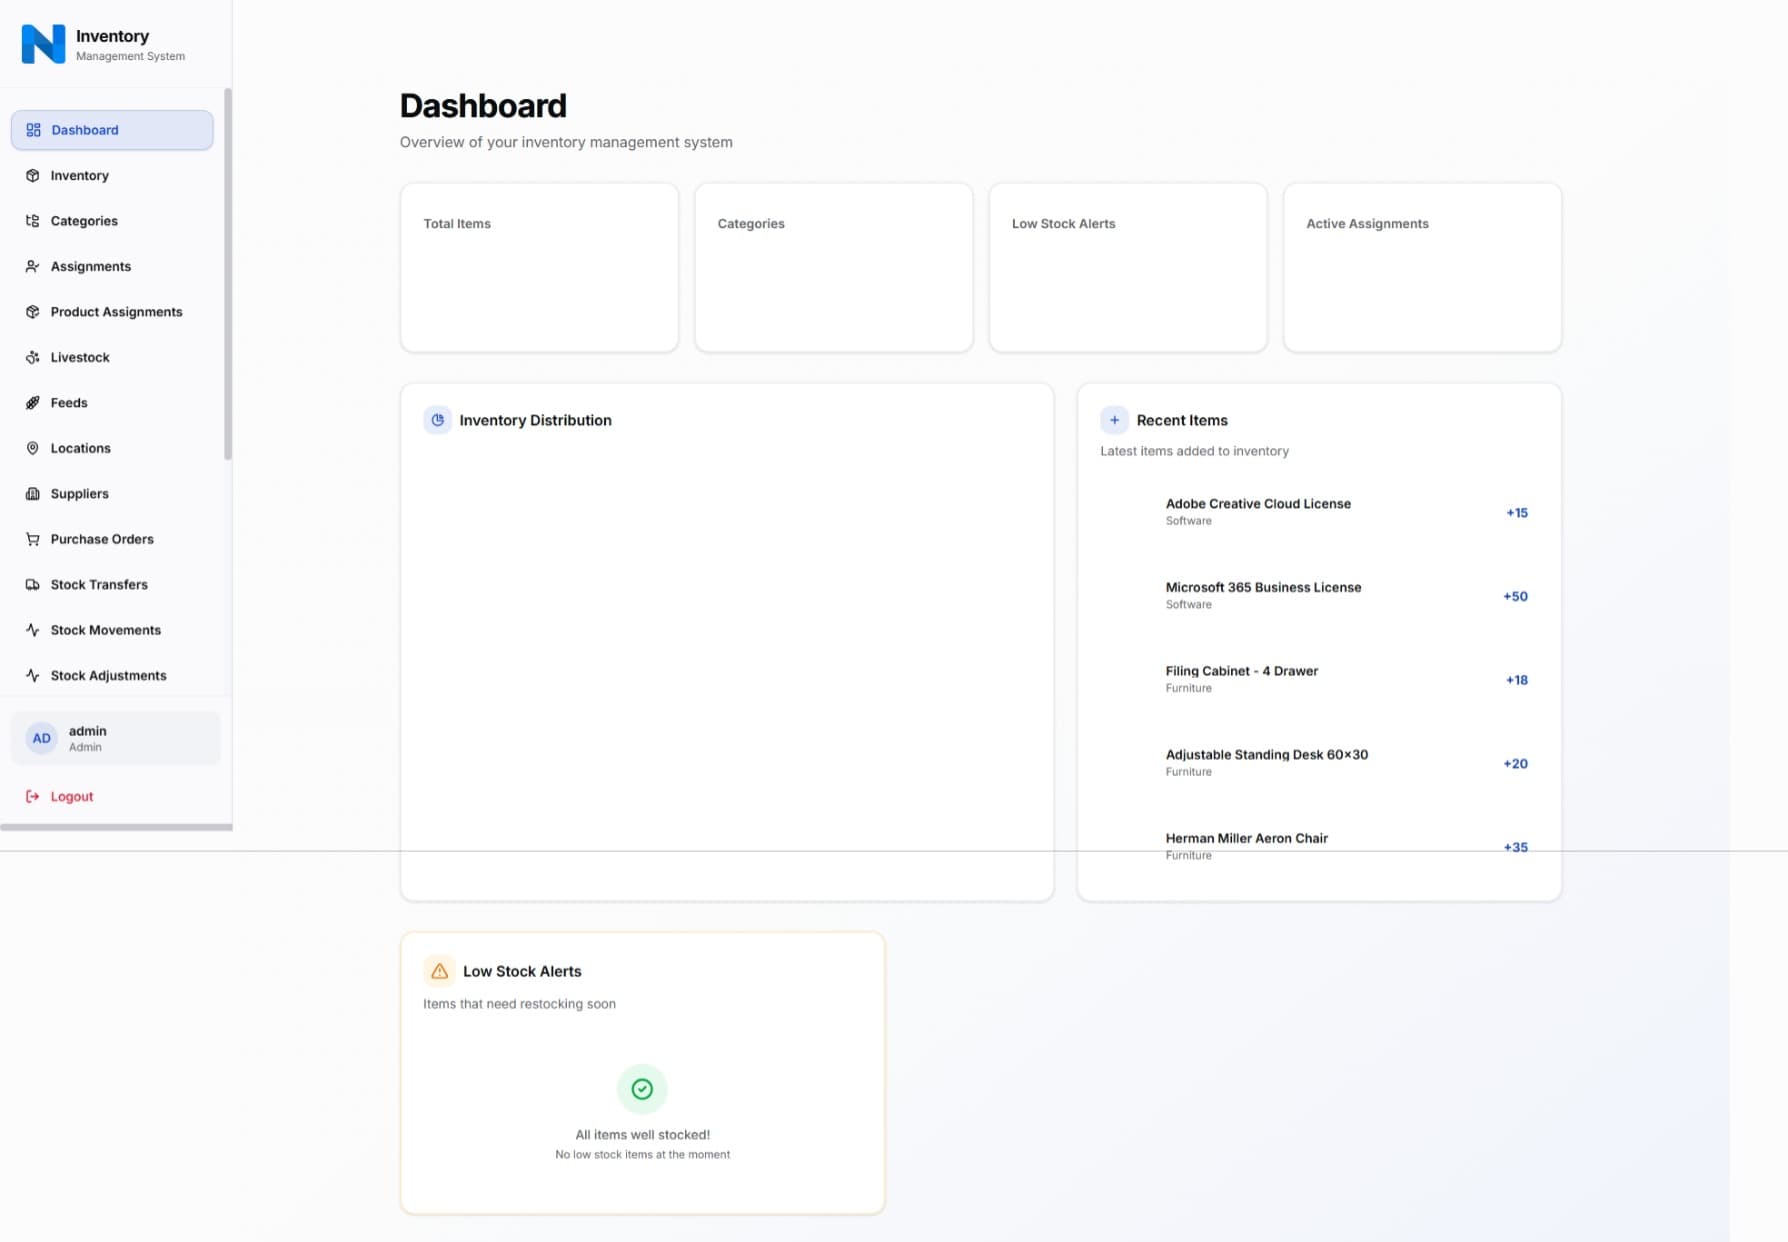Click the Assignments person icon
The height and width of the screenshot is (1242, 1788).
(x=32, y=266)
